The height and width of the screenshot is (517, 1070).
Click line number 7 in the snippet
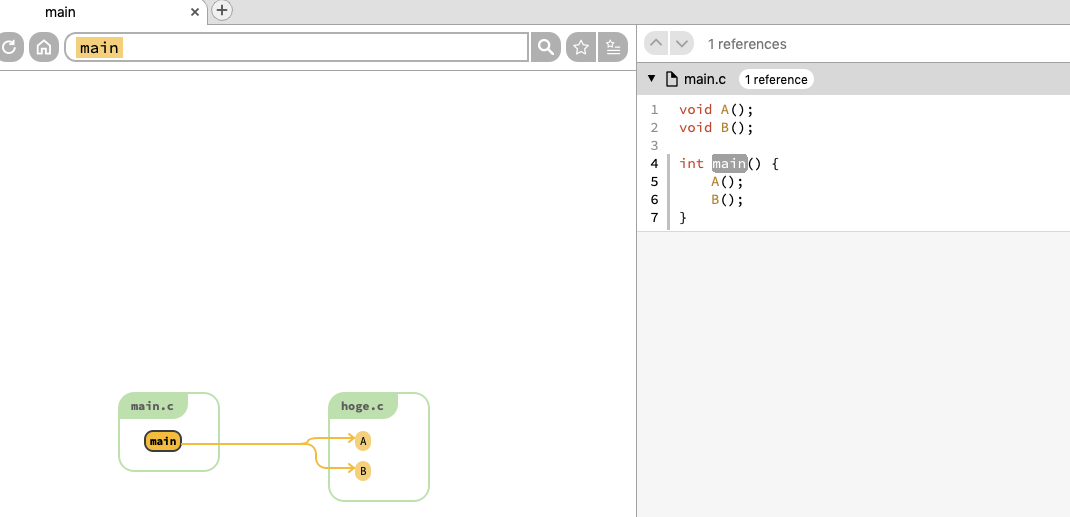(x=654, y=218)
